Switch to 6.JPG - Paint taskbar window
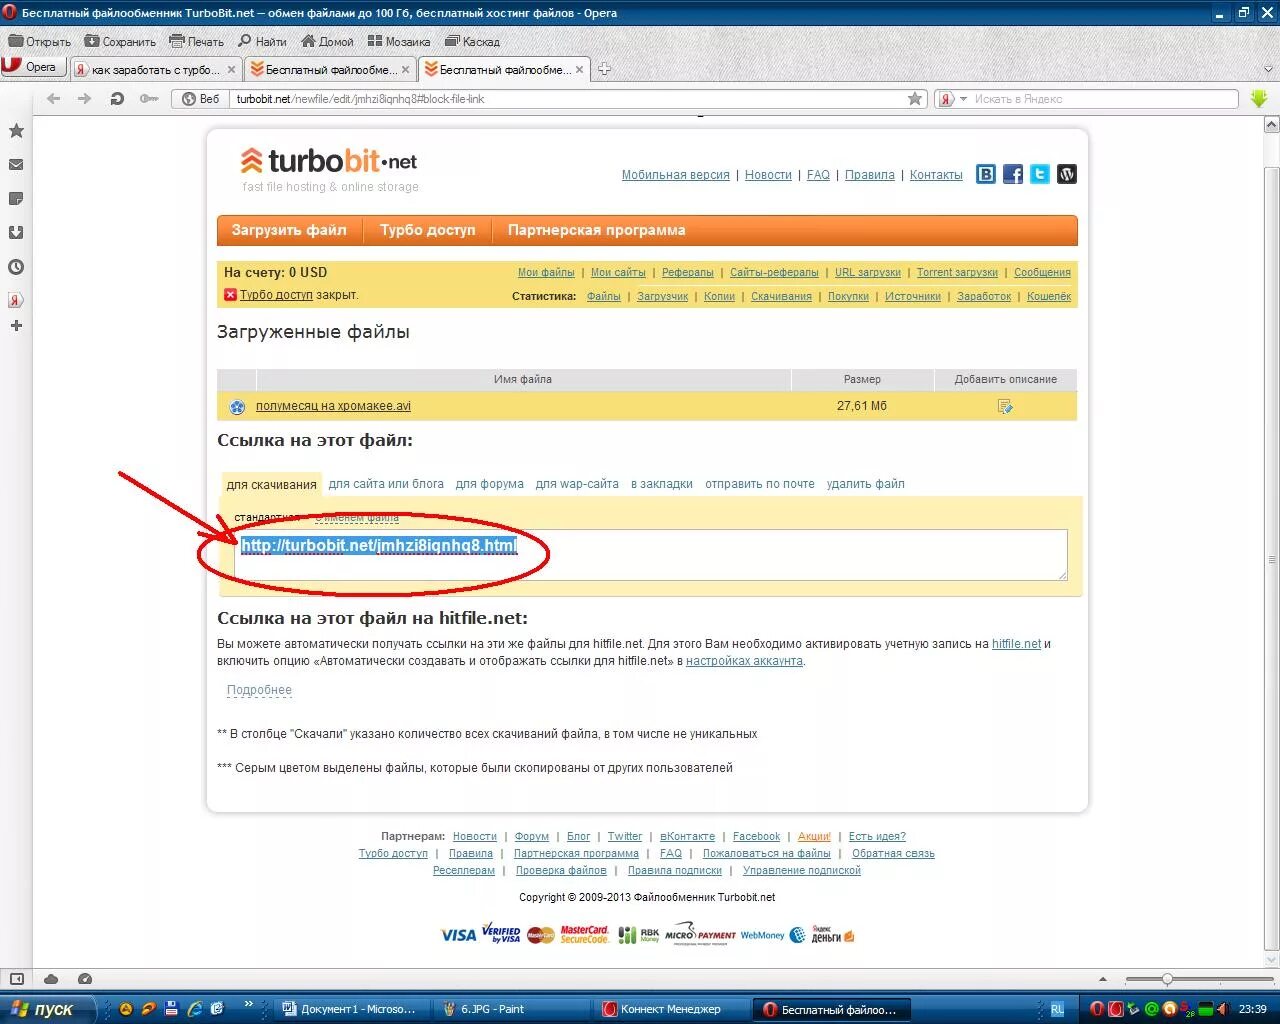The image size is (1280, 1024). (x=514, y=1009)
